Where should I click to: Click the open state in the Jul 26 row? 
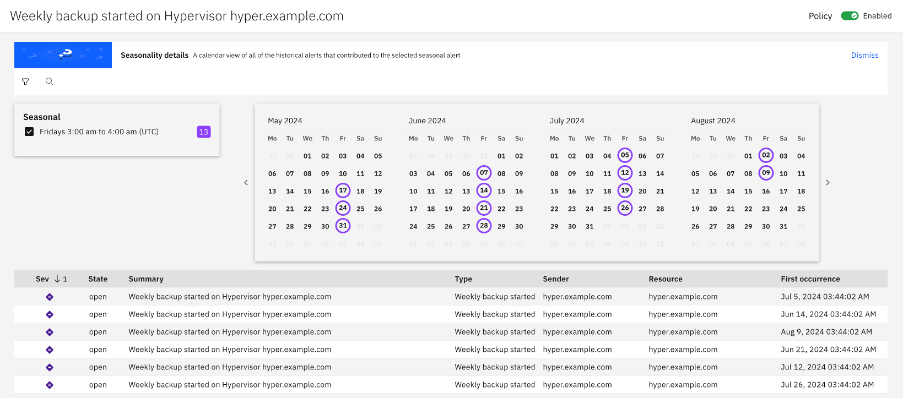(98, 385)
